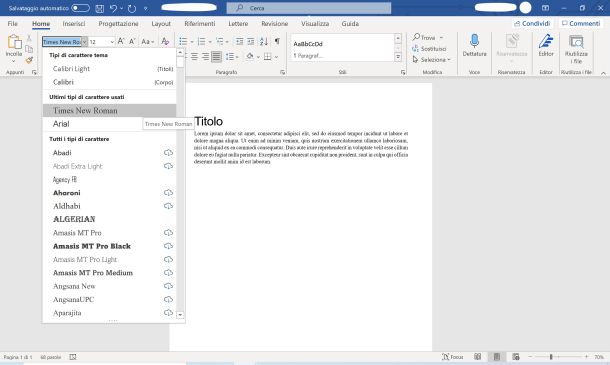Switch to the Progettazione tab
The height and width of the screenshot is (365, 610).
coord(118,24)
